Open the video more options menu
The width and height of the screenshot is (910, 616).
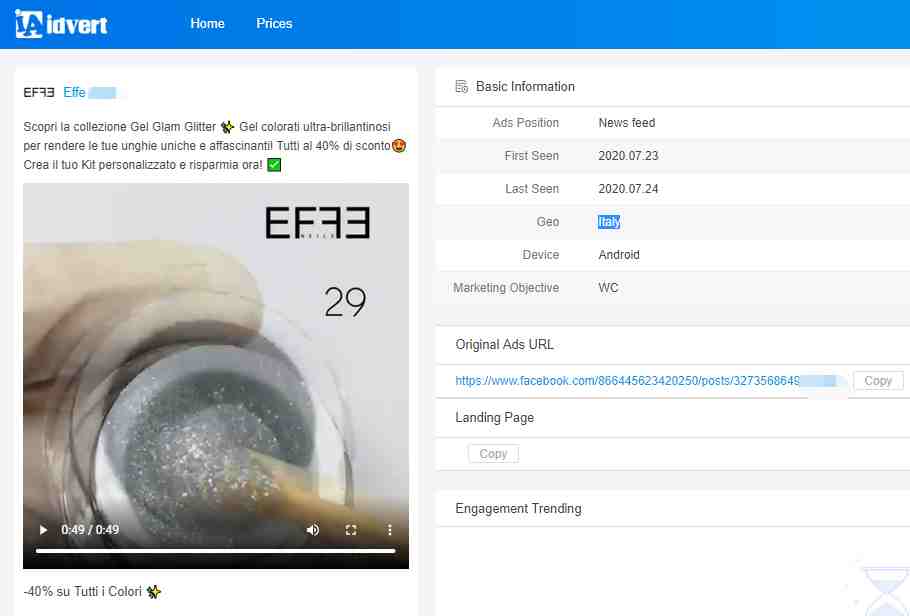point(389,530)
